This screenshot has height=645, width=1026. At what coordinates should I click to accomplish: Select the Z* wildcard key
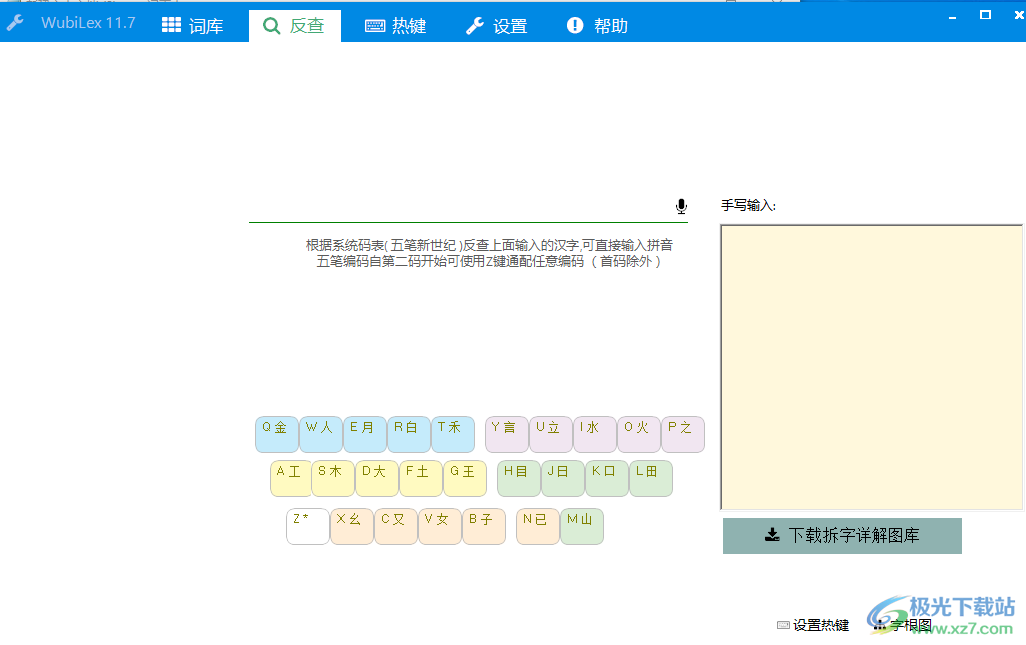(x=307, y=527)
